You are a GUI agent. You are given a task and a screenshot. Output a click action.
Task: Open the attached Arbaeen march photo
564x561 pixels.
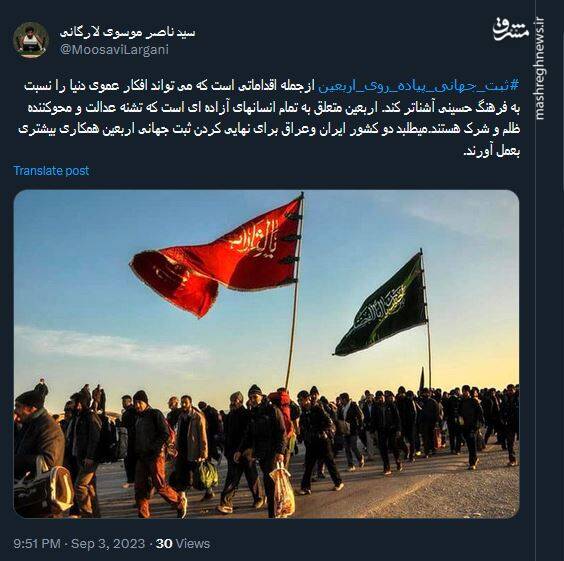coord(267,354)
